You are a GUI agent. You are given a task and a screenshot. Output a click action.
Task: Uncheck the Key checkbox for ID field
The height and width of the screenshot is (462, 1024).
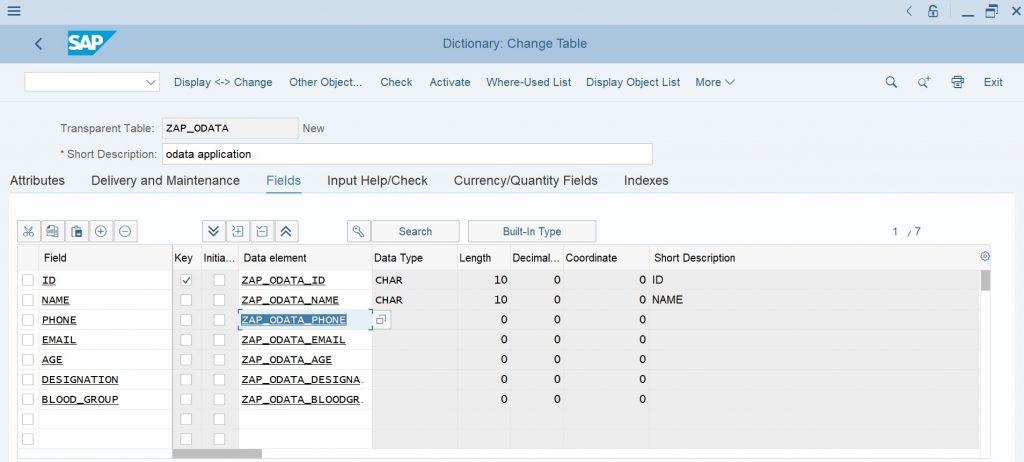pyautogui.click(x=186, y=280)
